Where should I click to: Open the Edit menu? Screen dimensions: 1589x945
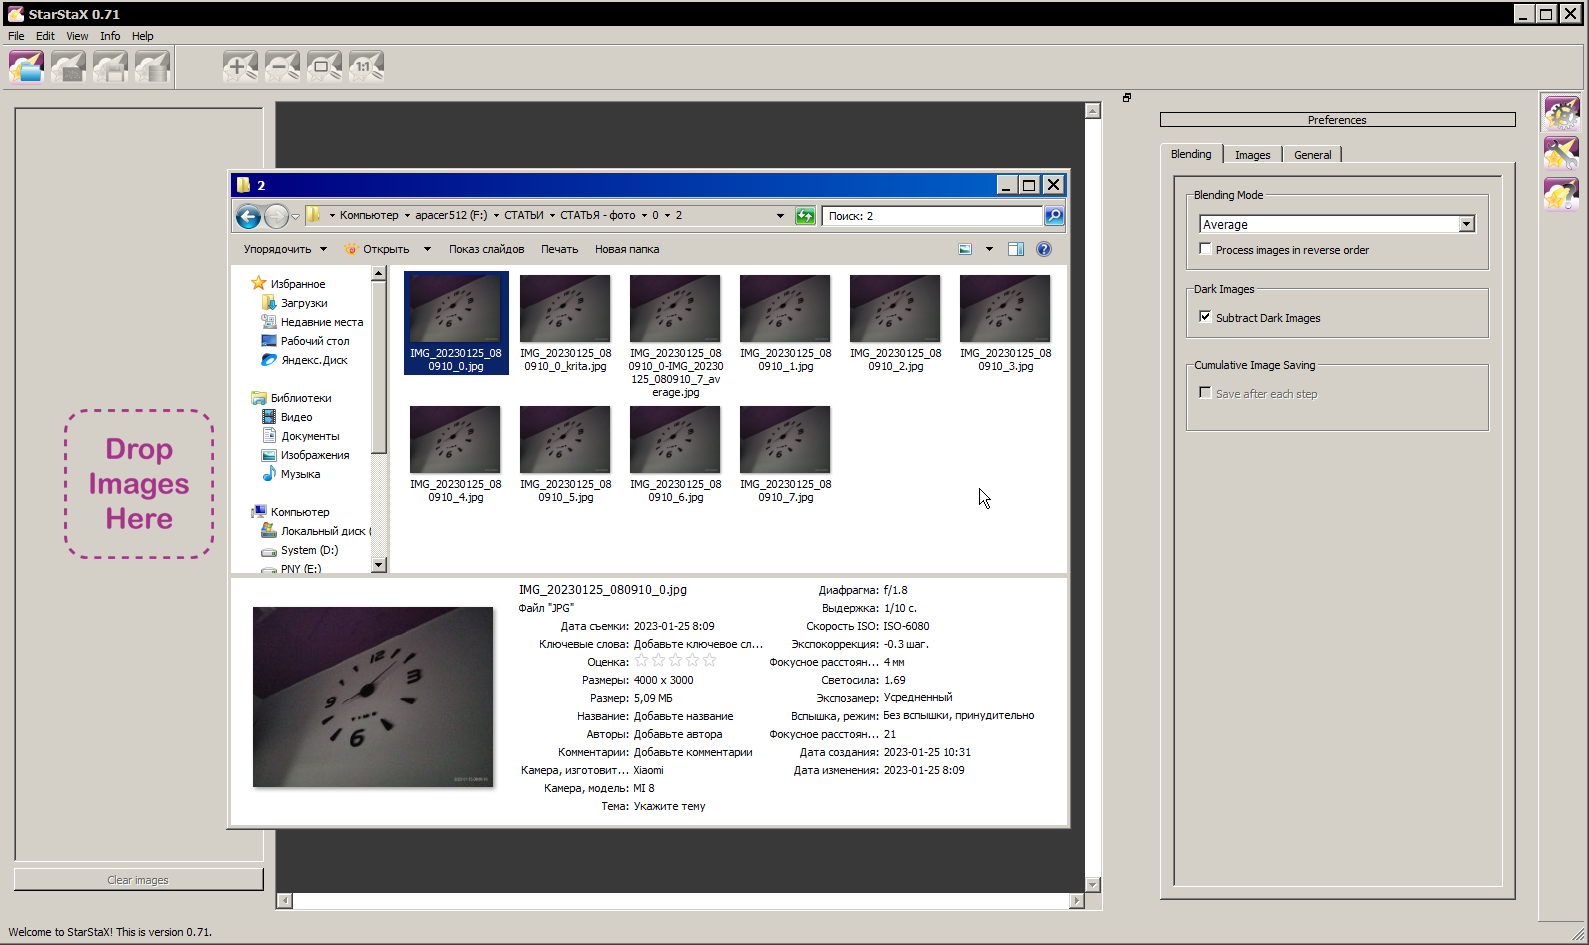coord(45,36)
